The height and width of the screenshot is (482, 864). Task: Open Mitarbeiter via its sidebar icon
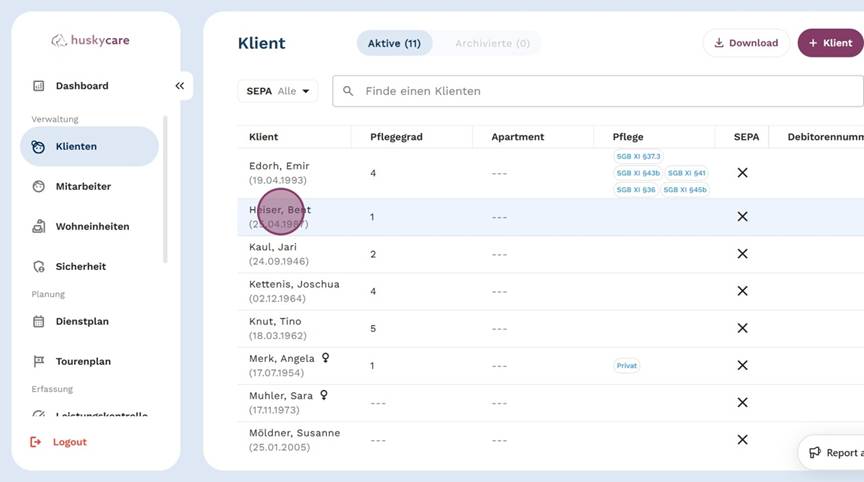pyautogui.click(x=38, y=186)
